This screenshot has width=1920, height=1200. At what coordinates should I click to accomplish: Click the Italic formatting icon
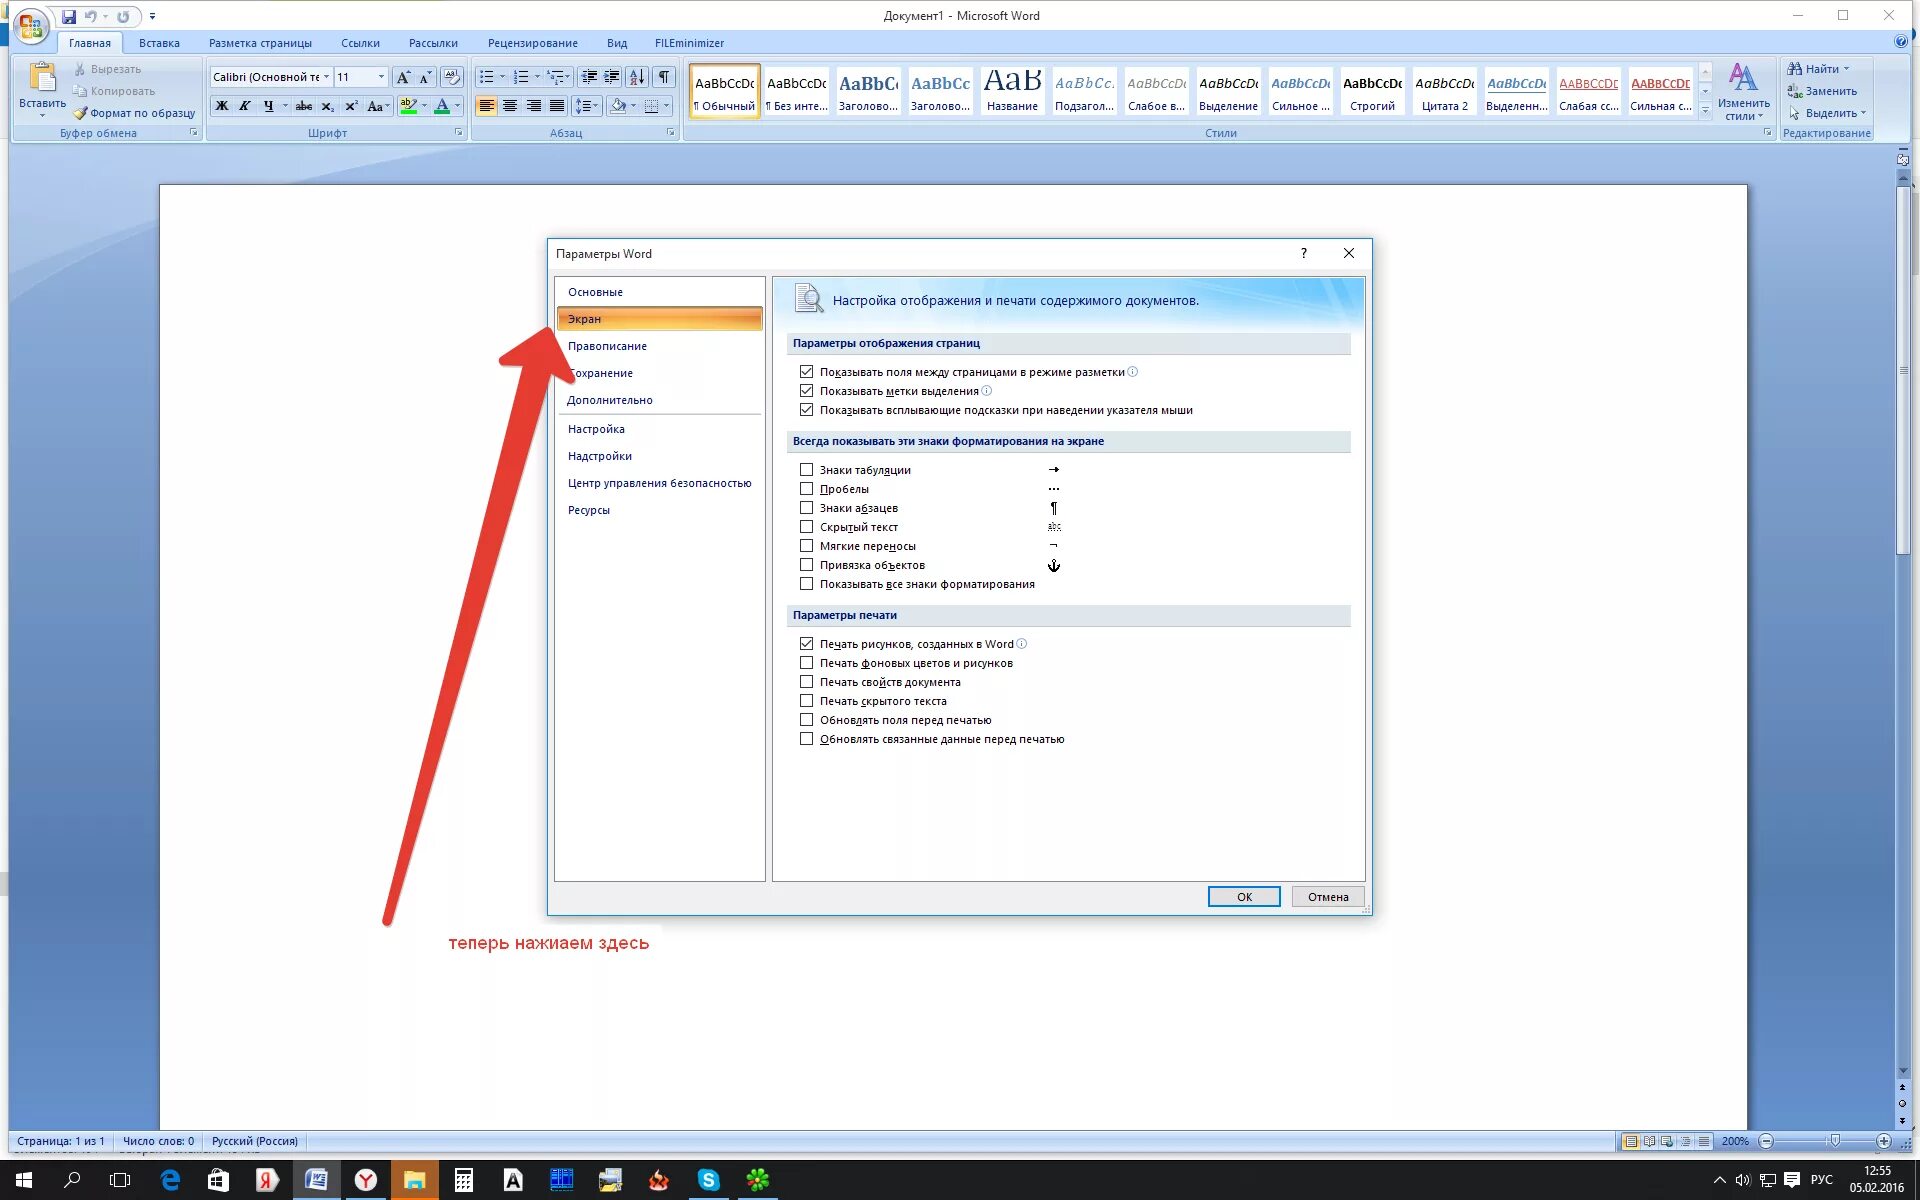245,106
